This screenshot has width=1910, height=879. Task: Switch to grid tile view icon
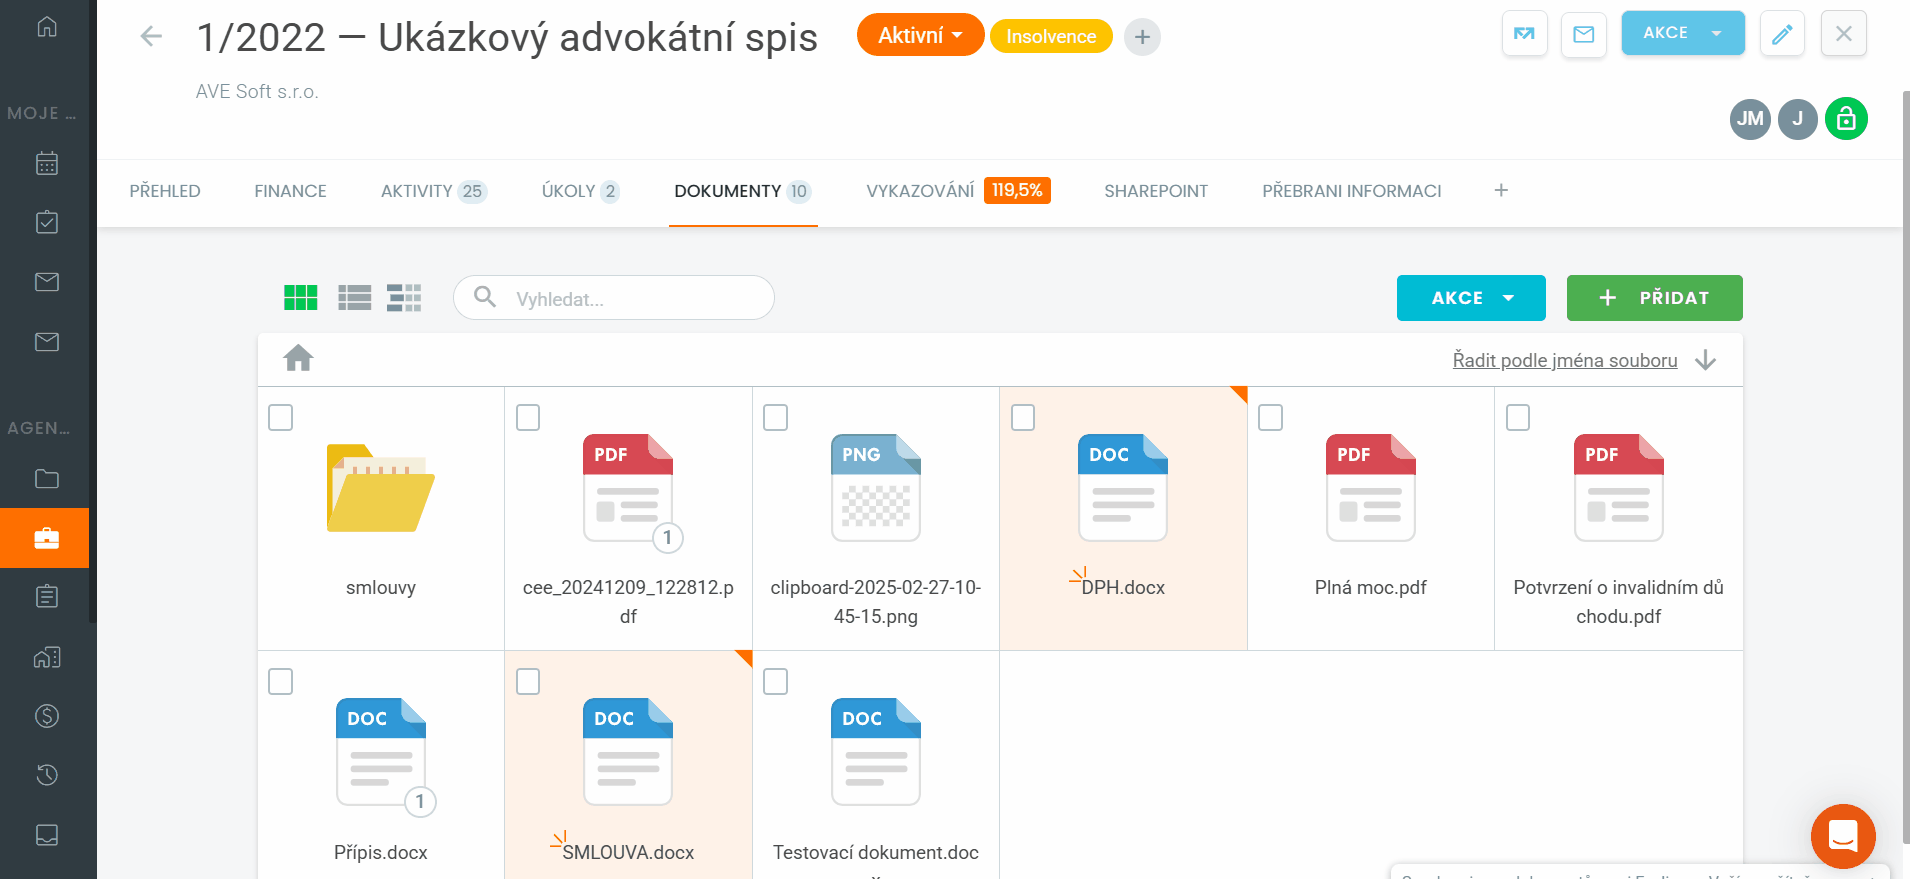click(300, 298)
